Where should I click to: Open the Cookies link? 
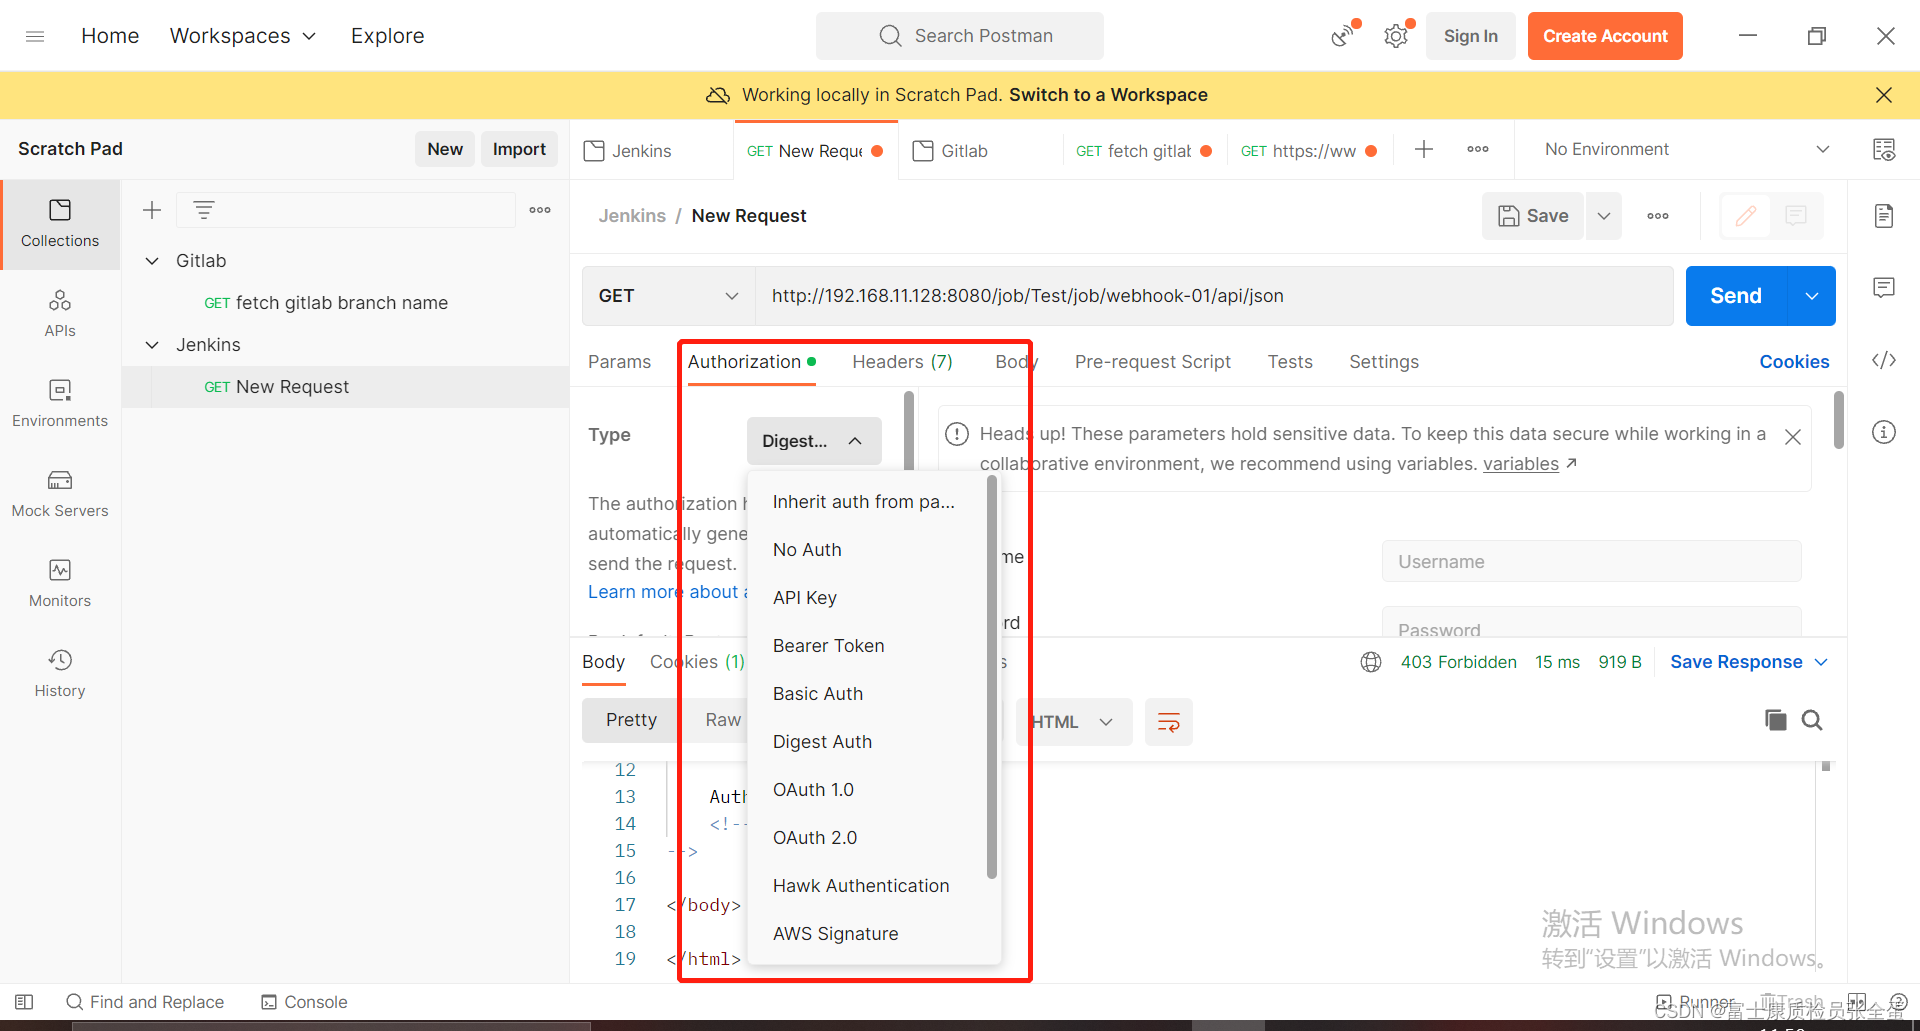click(x=1794, y=362)
